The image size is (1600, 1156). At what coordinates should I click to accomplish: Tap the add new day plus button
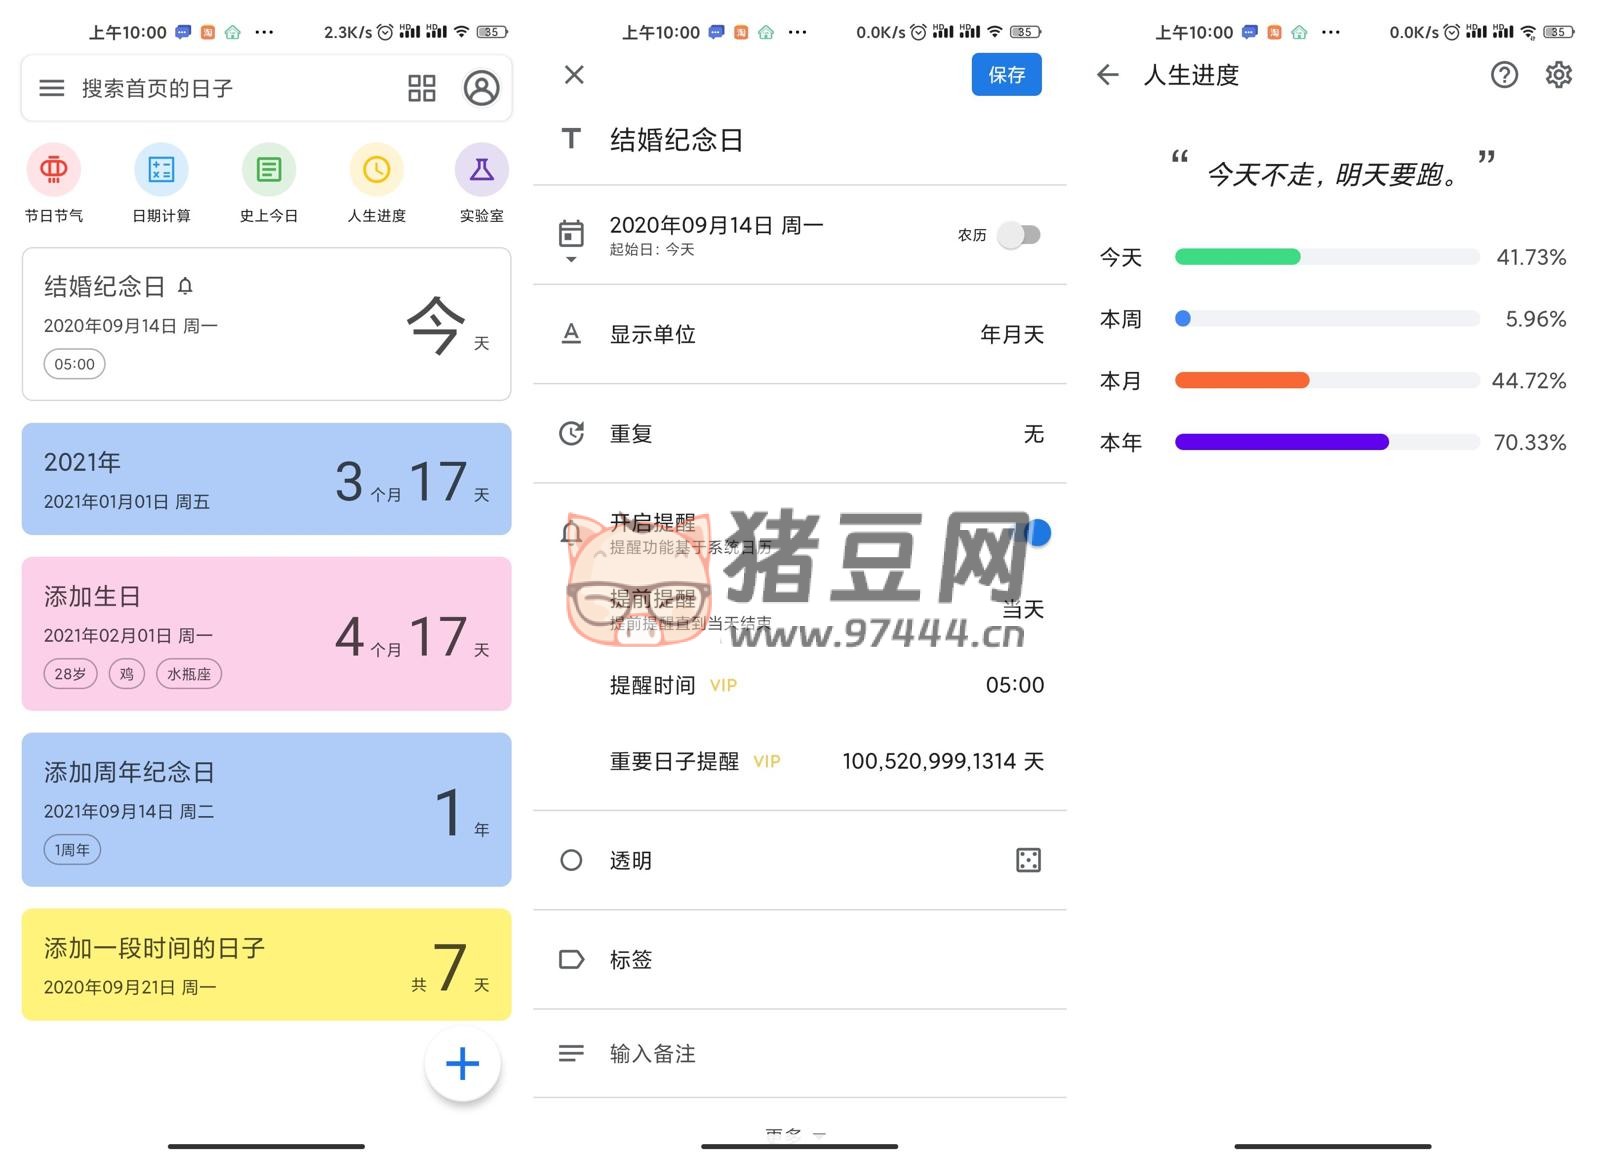[x=462, y=1063]
